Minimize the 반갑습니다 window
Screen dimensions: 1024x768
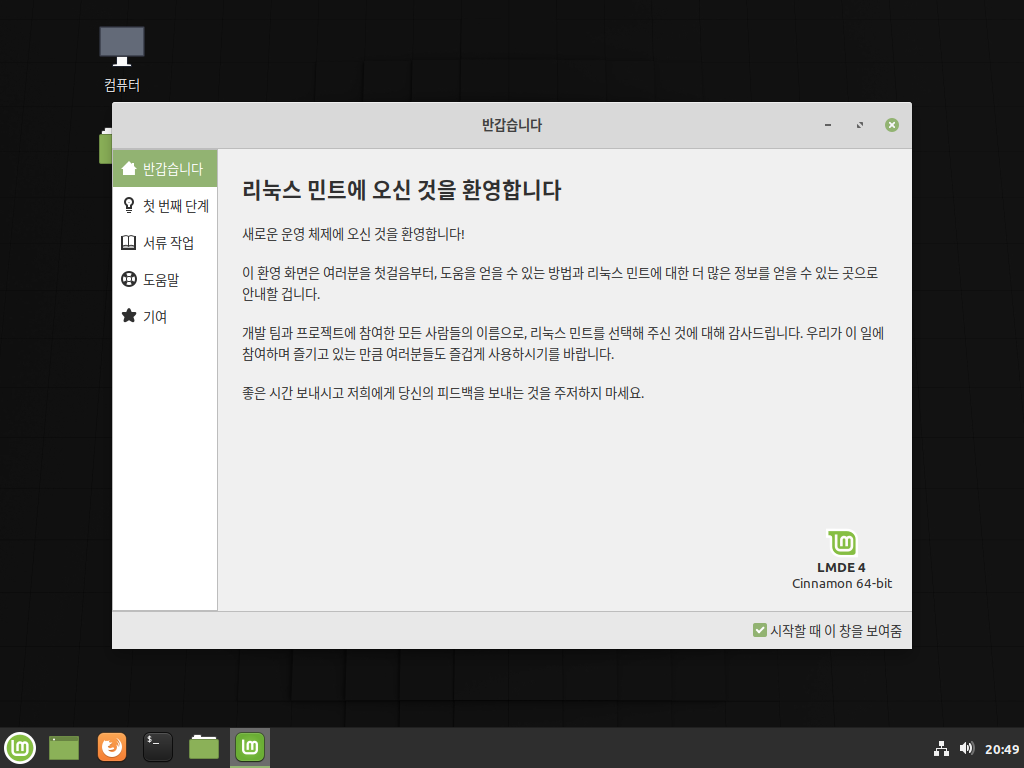pyautogui.click(x=828, y=125)
